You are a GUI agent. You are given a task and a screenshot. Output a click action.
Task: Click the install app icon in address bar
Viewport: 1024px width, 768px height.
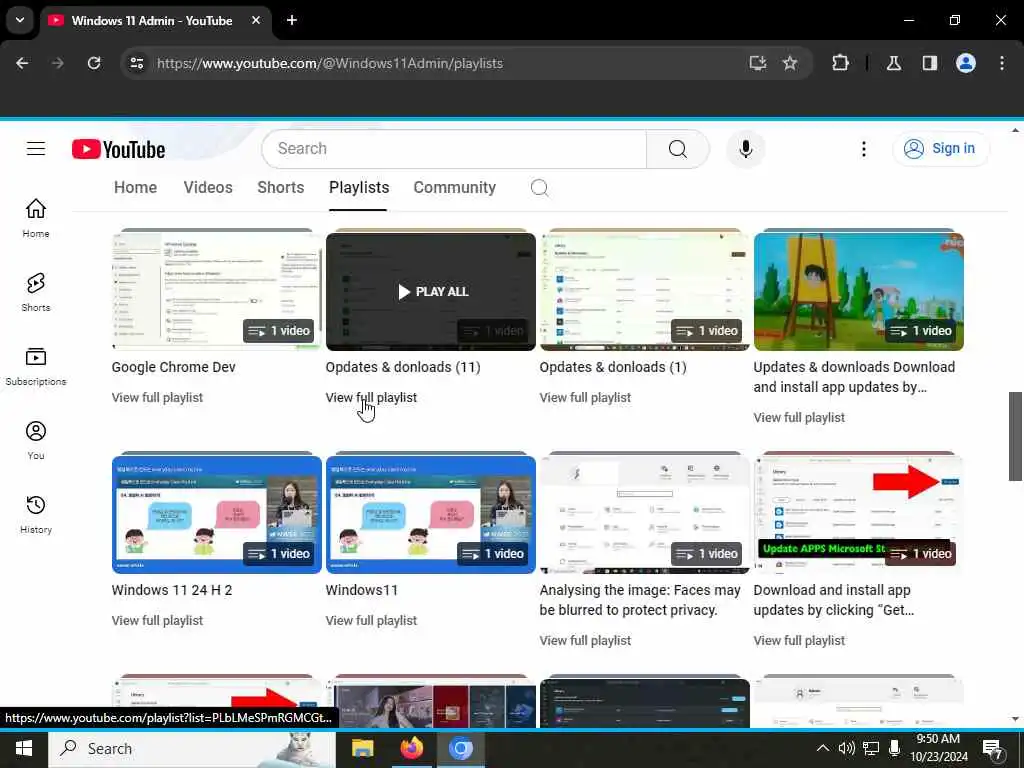(x=758, y=63)
